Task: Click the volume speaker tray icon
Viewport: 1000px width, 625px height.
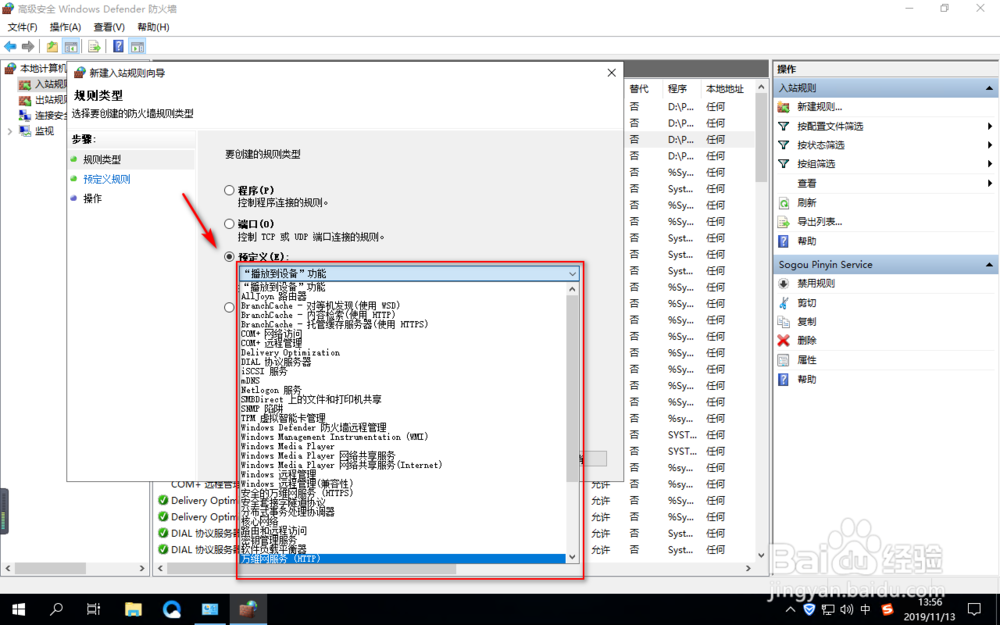Action: (847, 610)
